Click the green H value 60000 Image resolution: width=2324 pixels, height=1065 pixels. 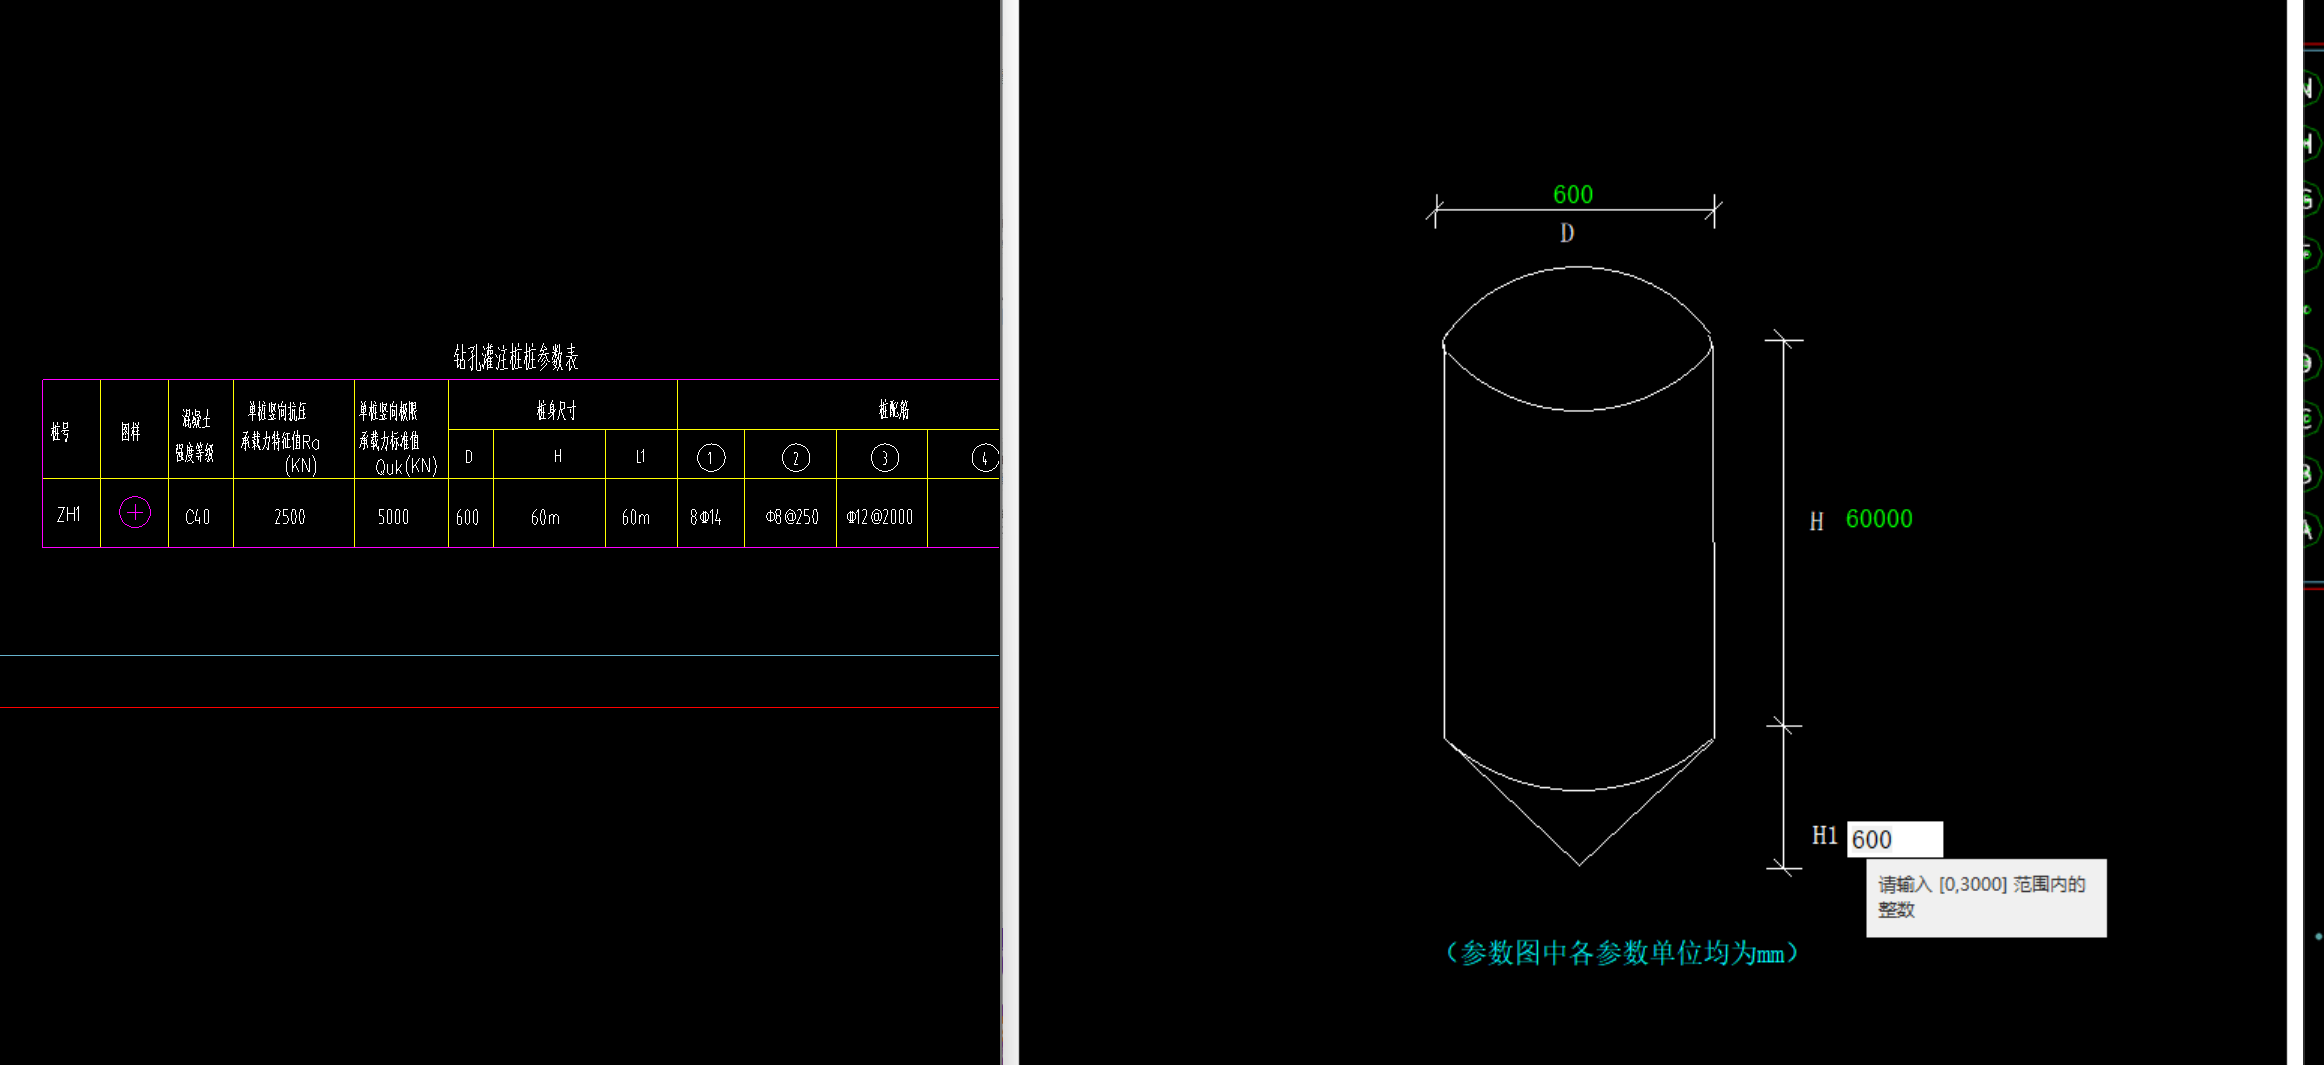point(1879,519)
